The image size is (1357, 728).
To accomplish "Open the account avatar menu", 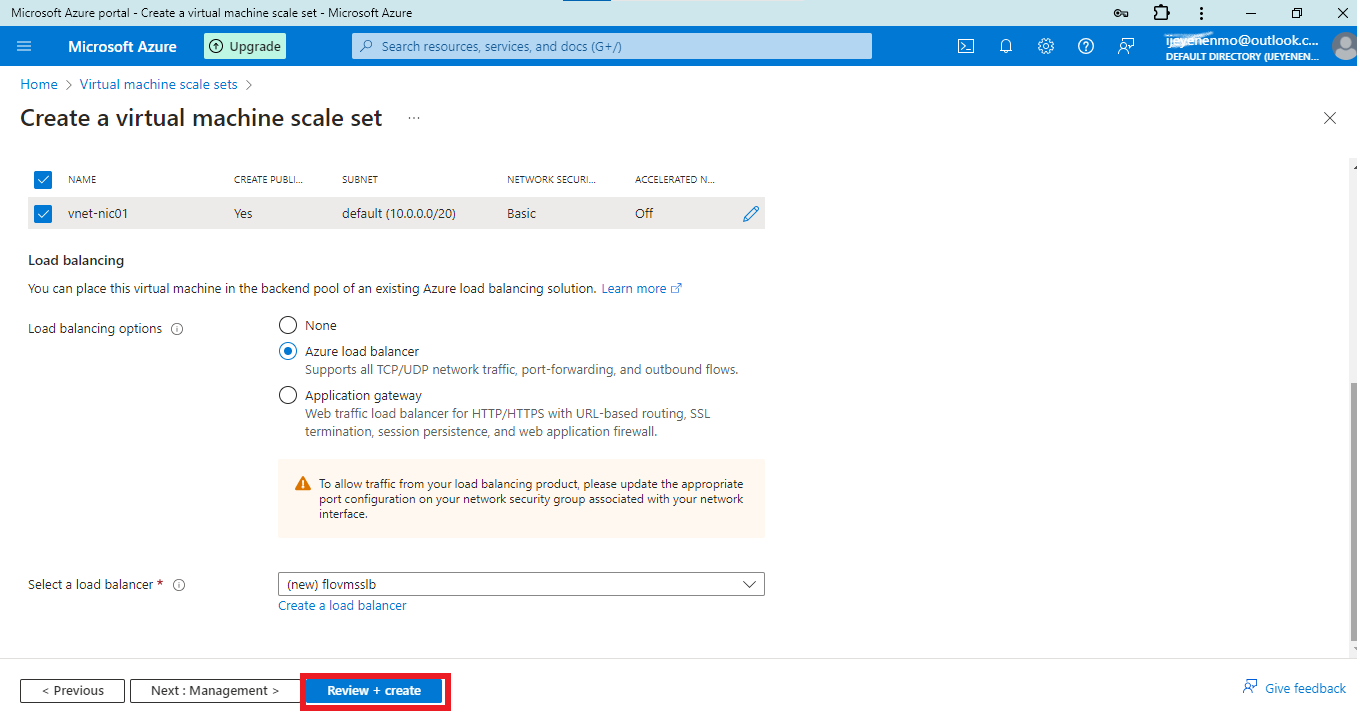I will (x=1345, y=47).
